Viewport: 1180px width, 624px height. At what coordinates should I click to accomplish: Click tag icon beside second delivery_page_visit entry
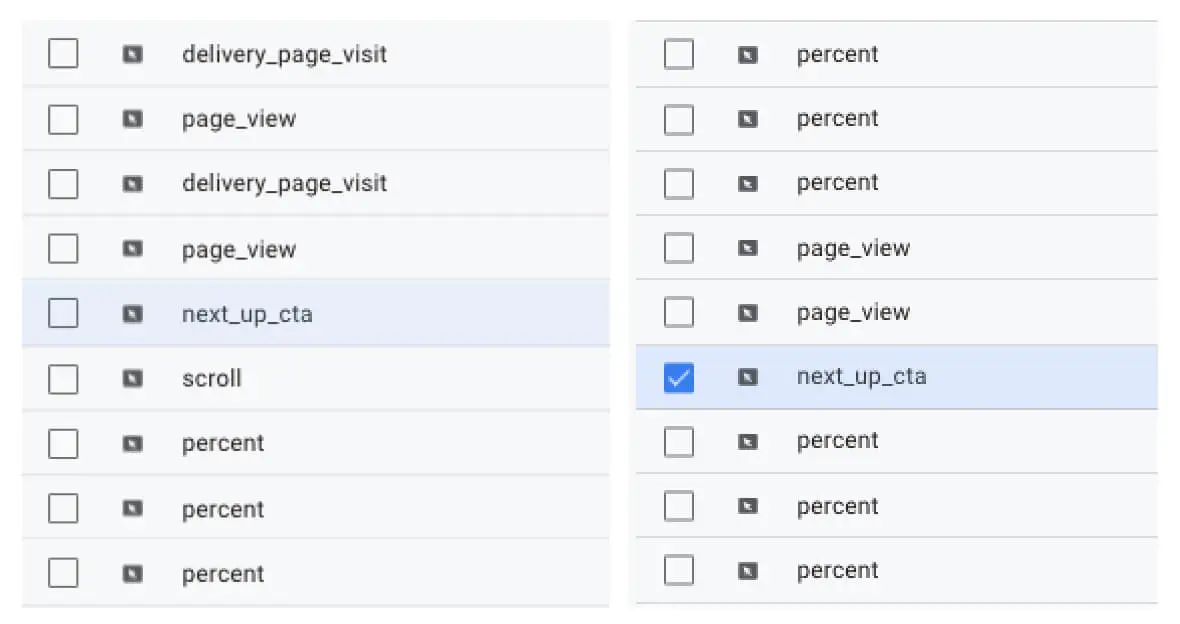pos(132,184)
